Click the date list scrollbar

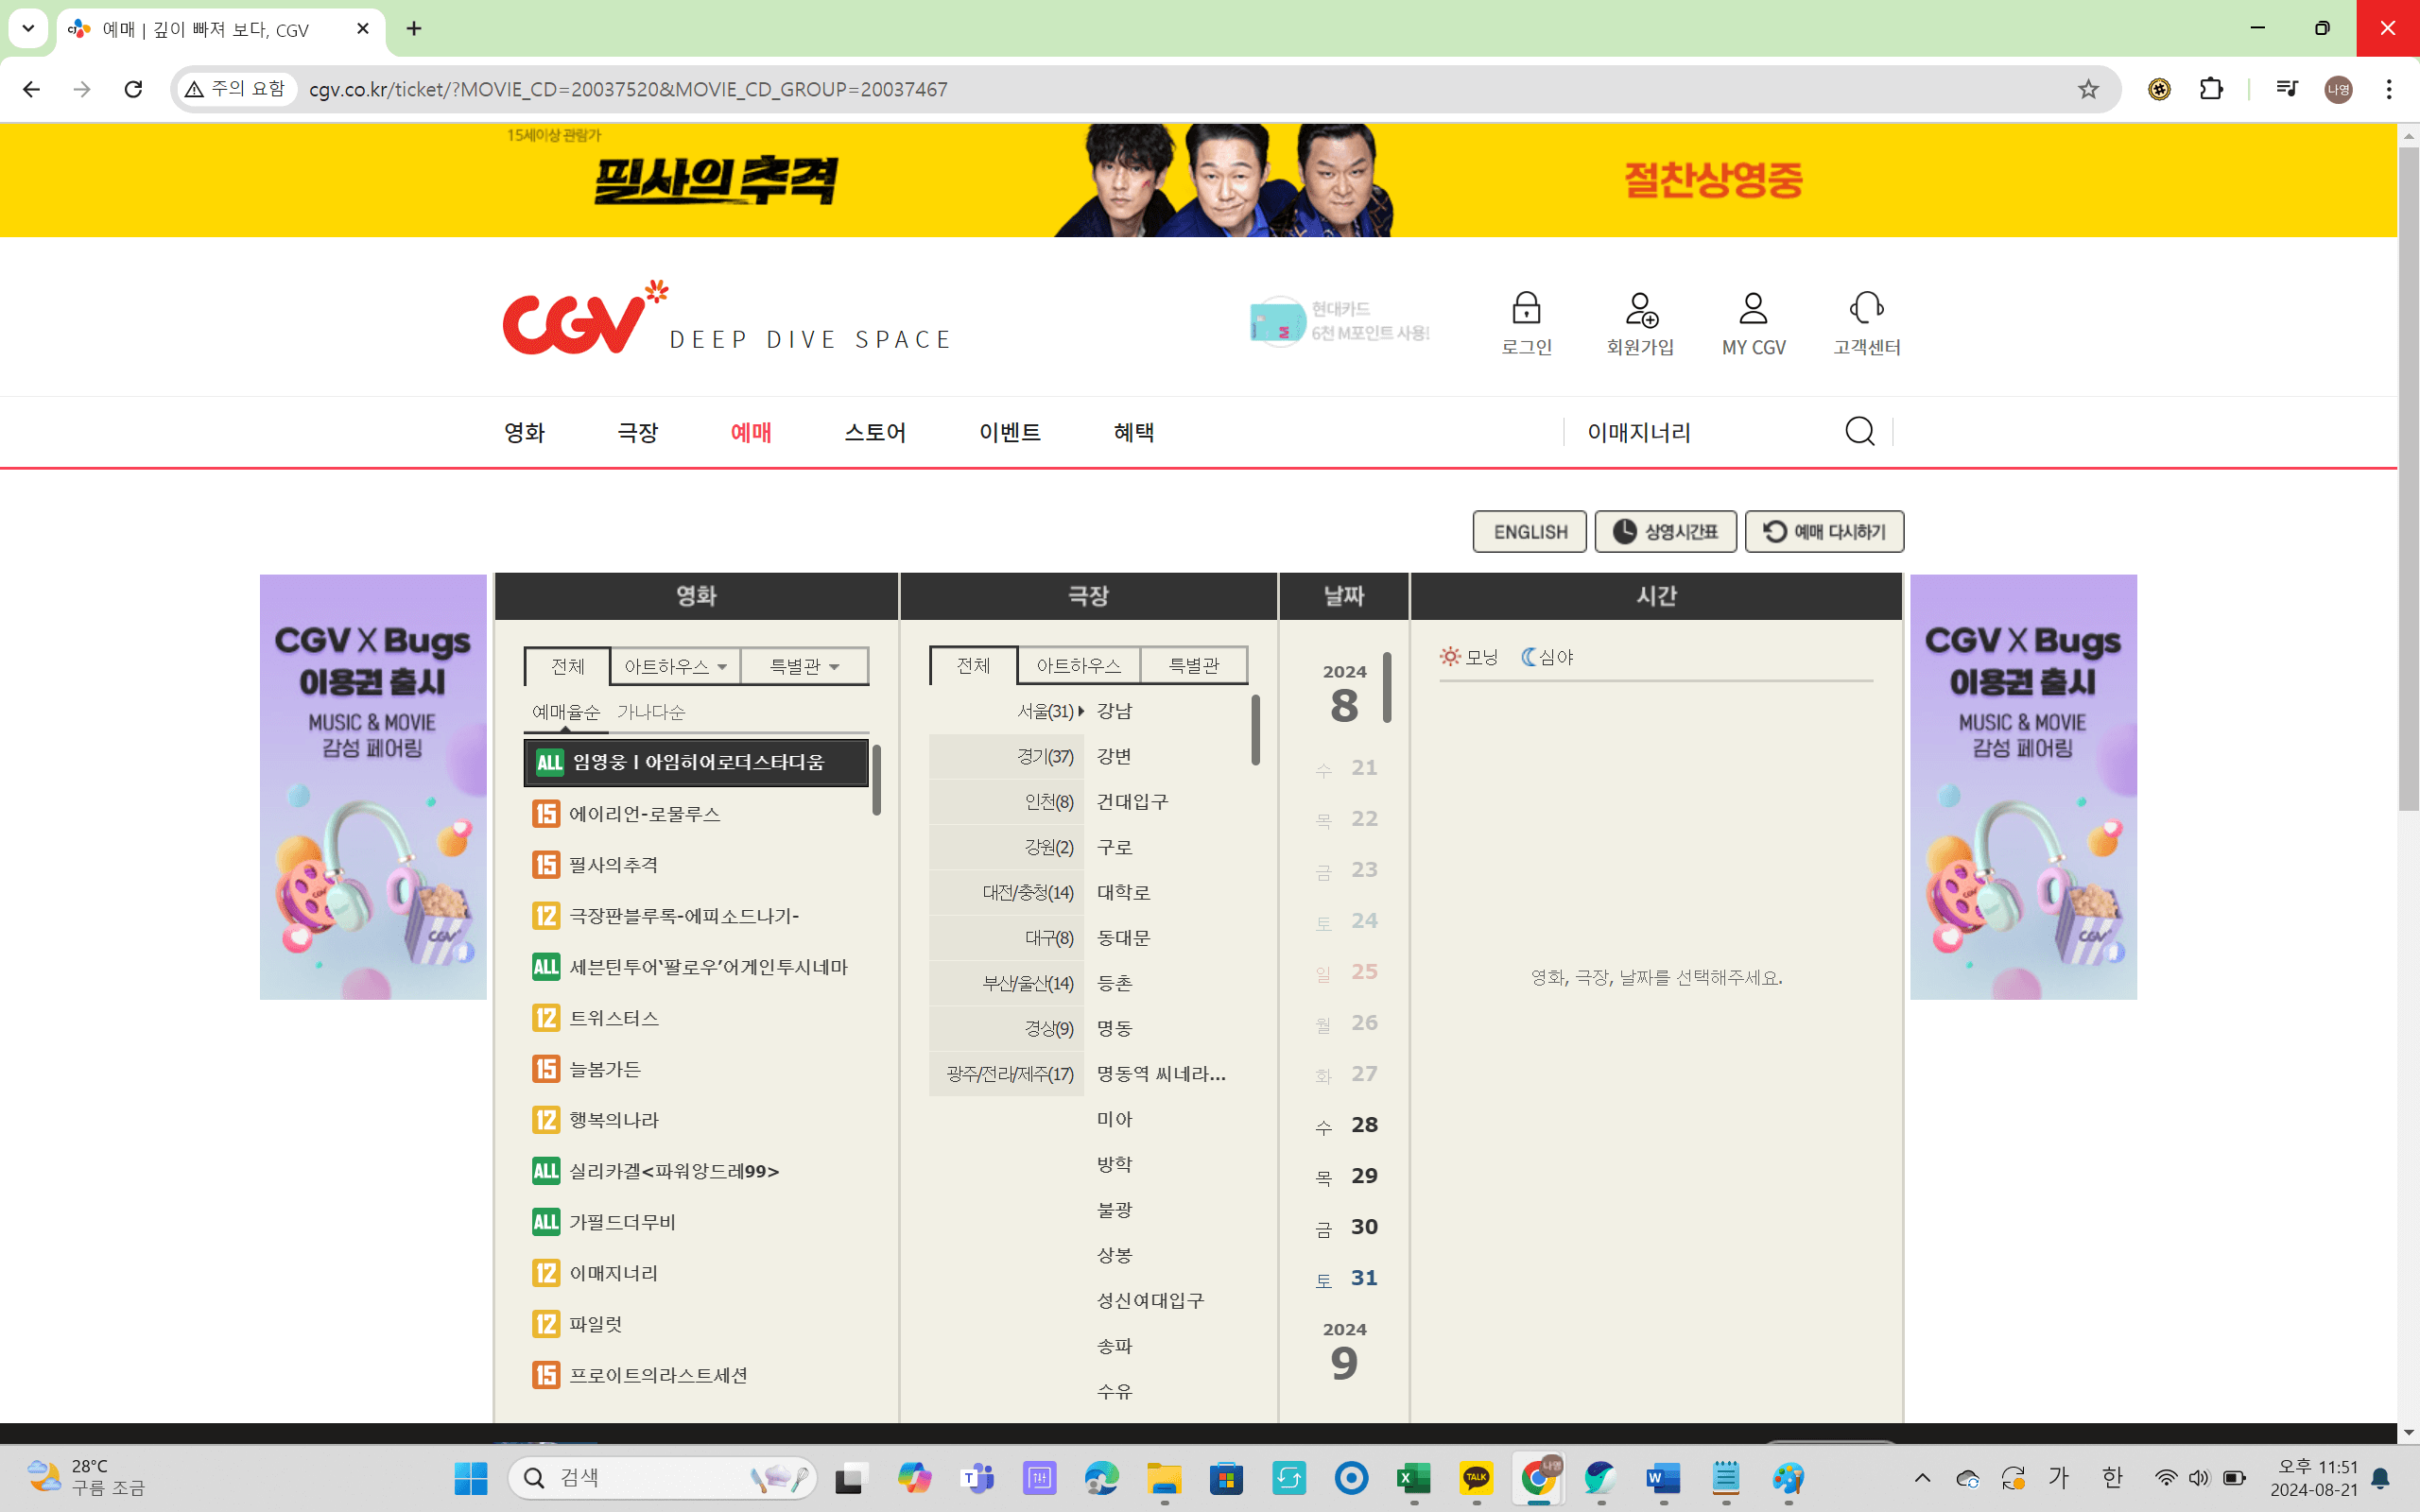[1387, 687]
